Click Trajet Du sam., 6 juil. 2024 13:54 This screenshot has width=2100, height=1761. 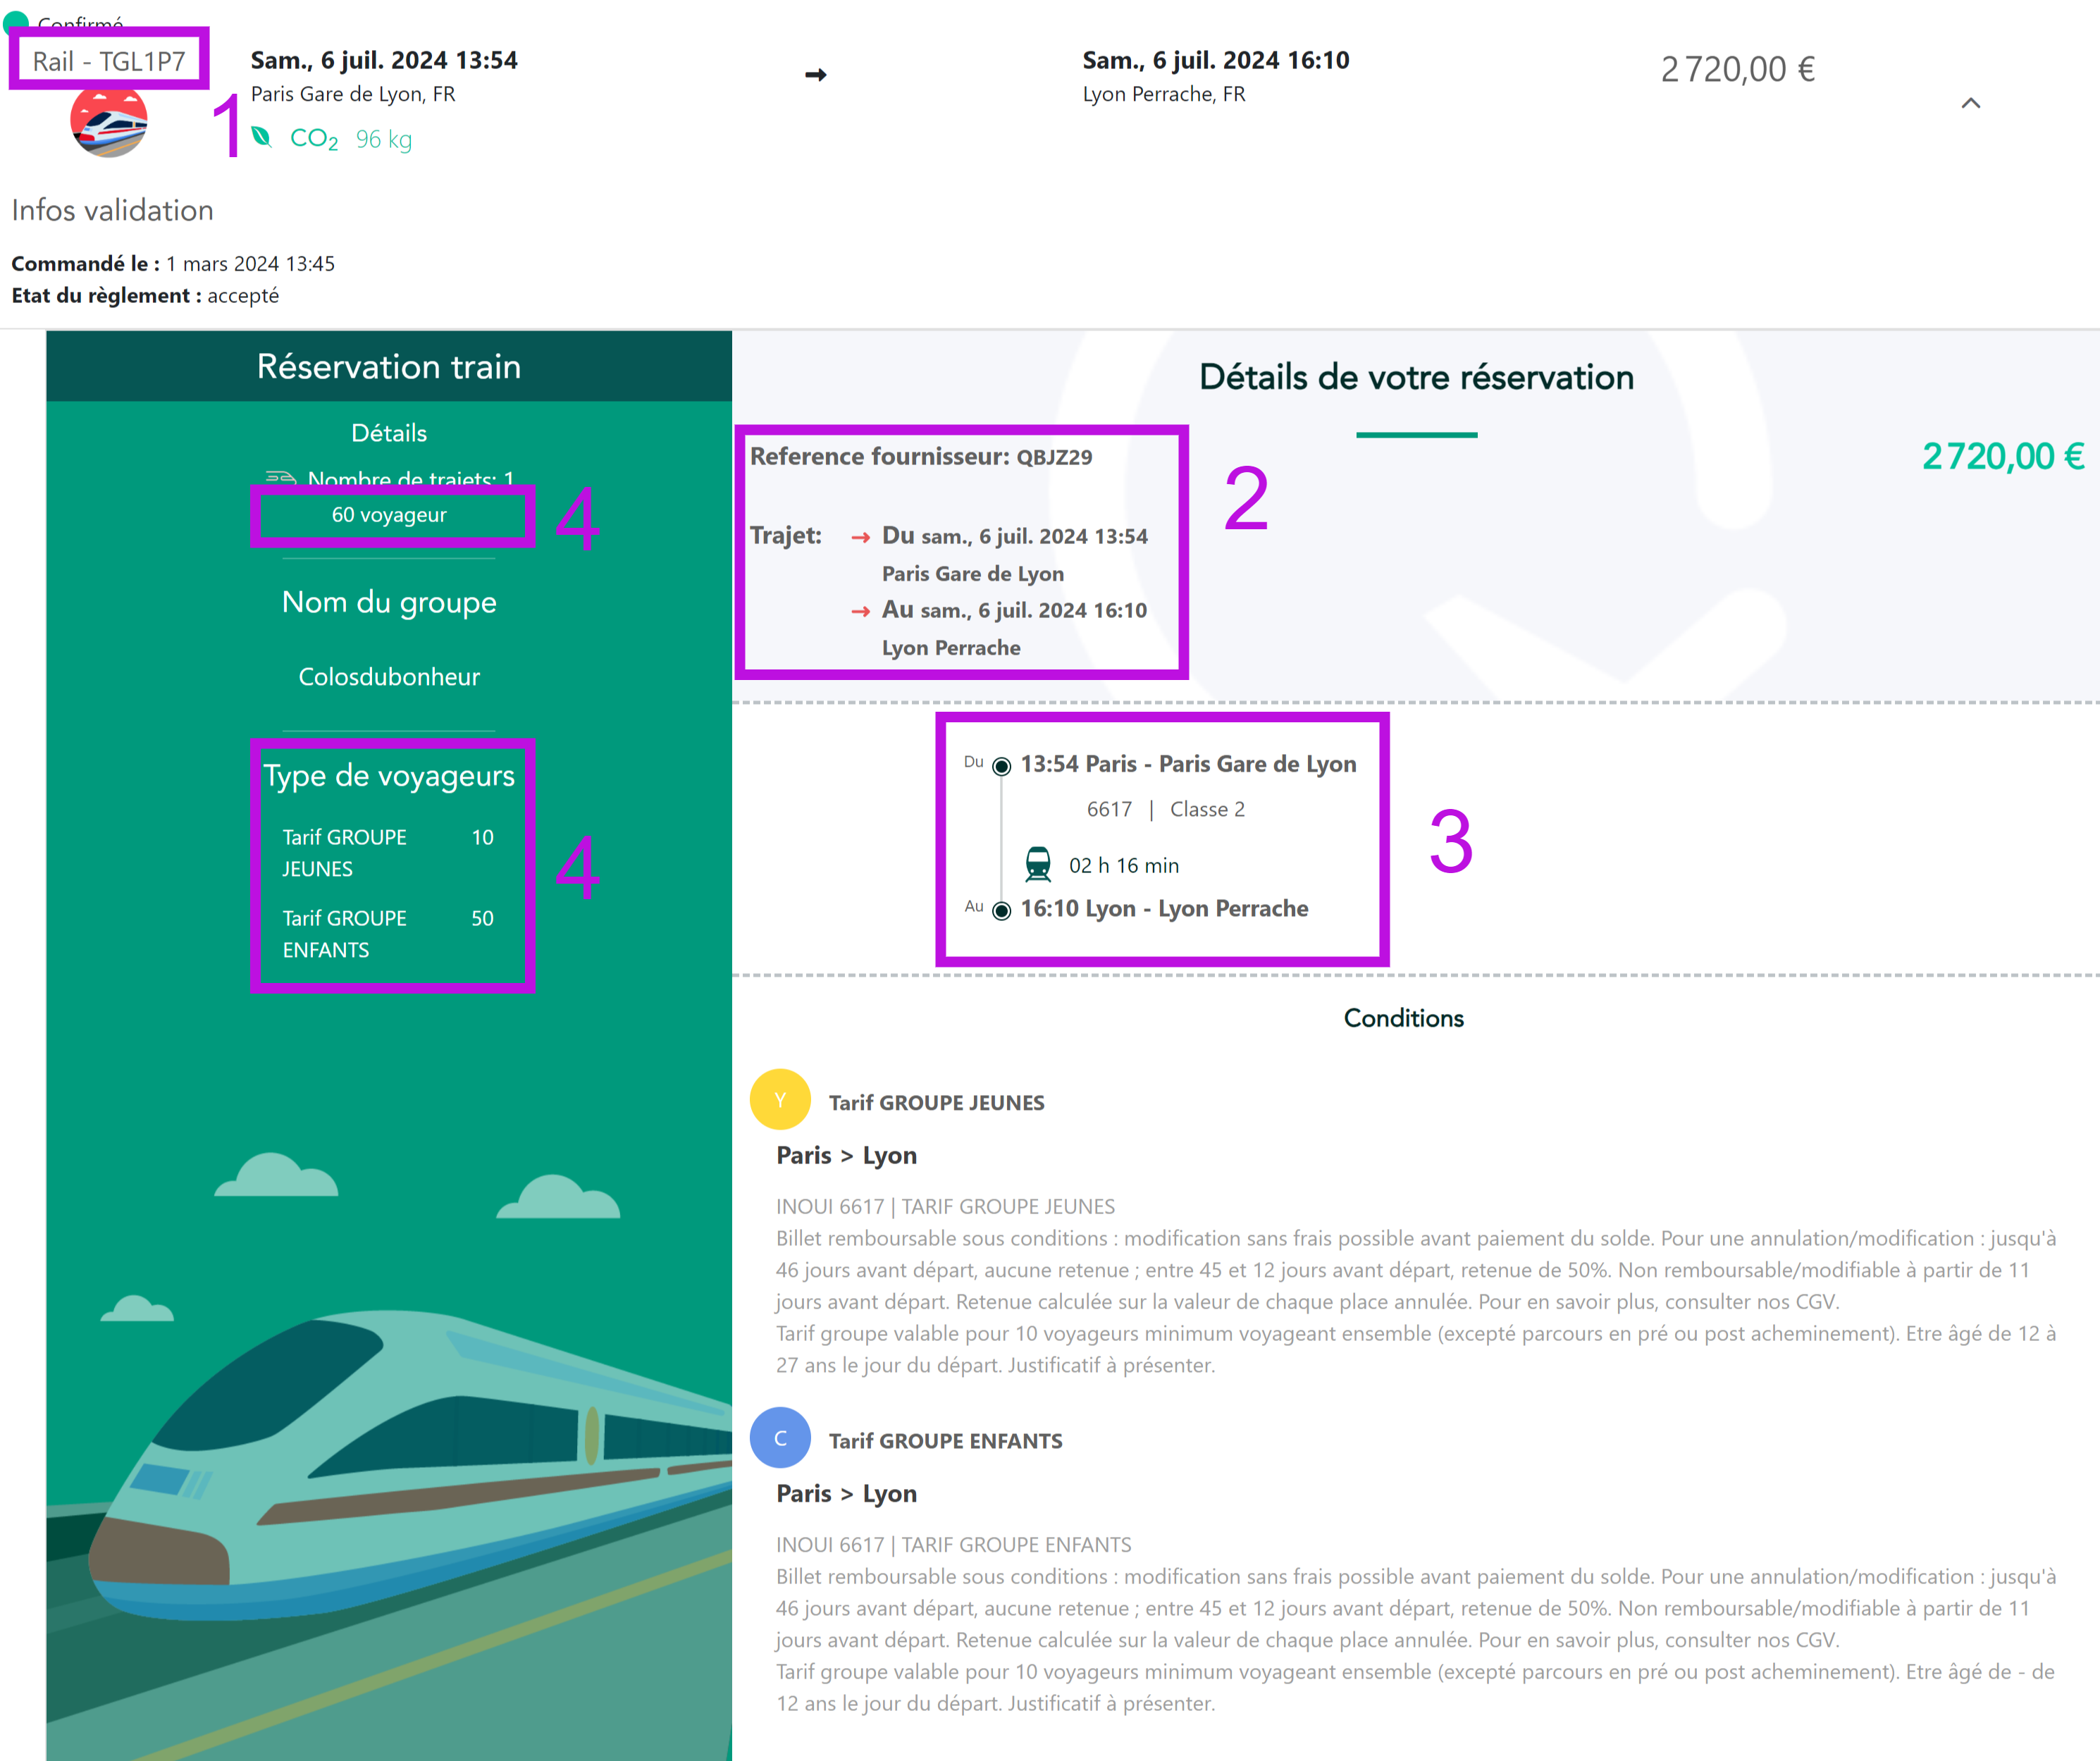click(x=1014, y=536)
